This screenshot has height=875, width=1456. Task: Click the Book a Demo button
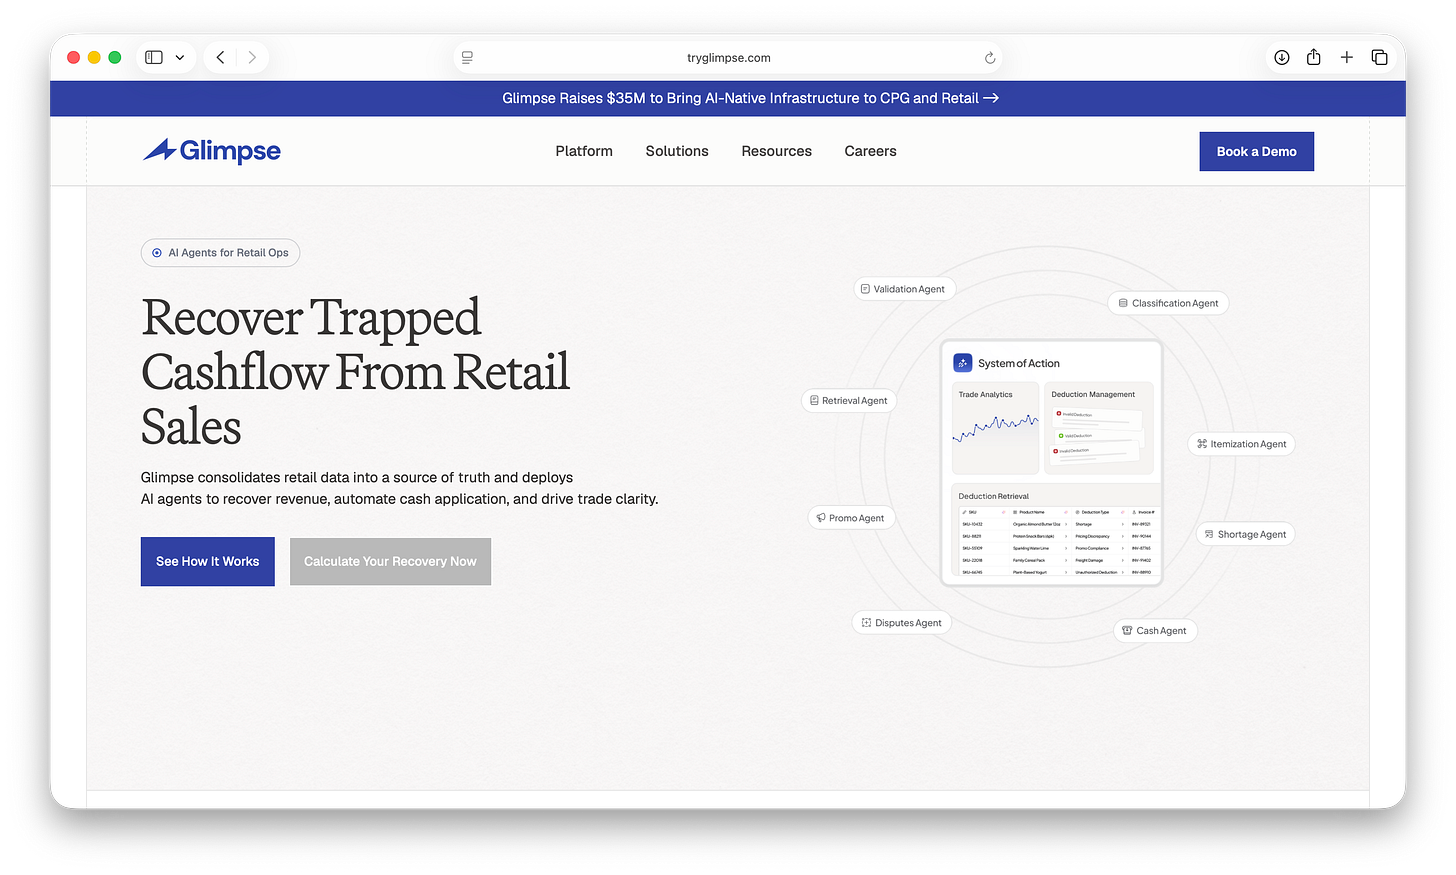pos(1257,151)
